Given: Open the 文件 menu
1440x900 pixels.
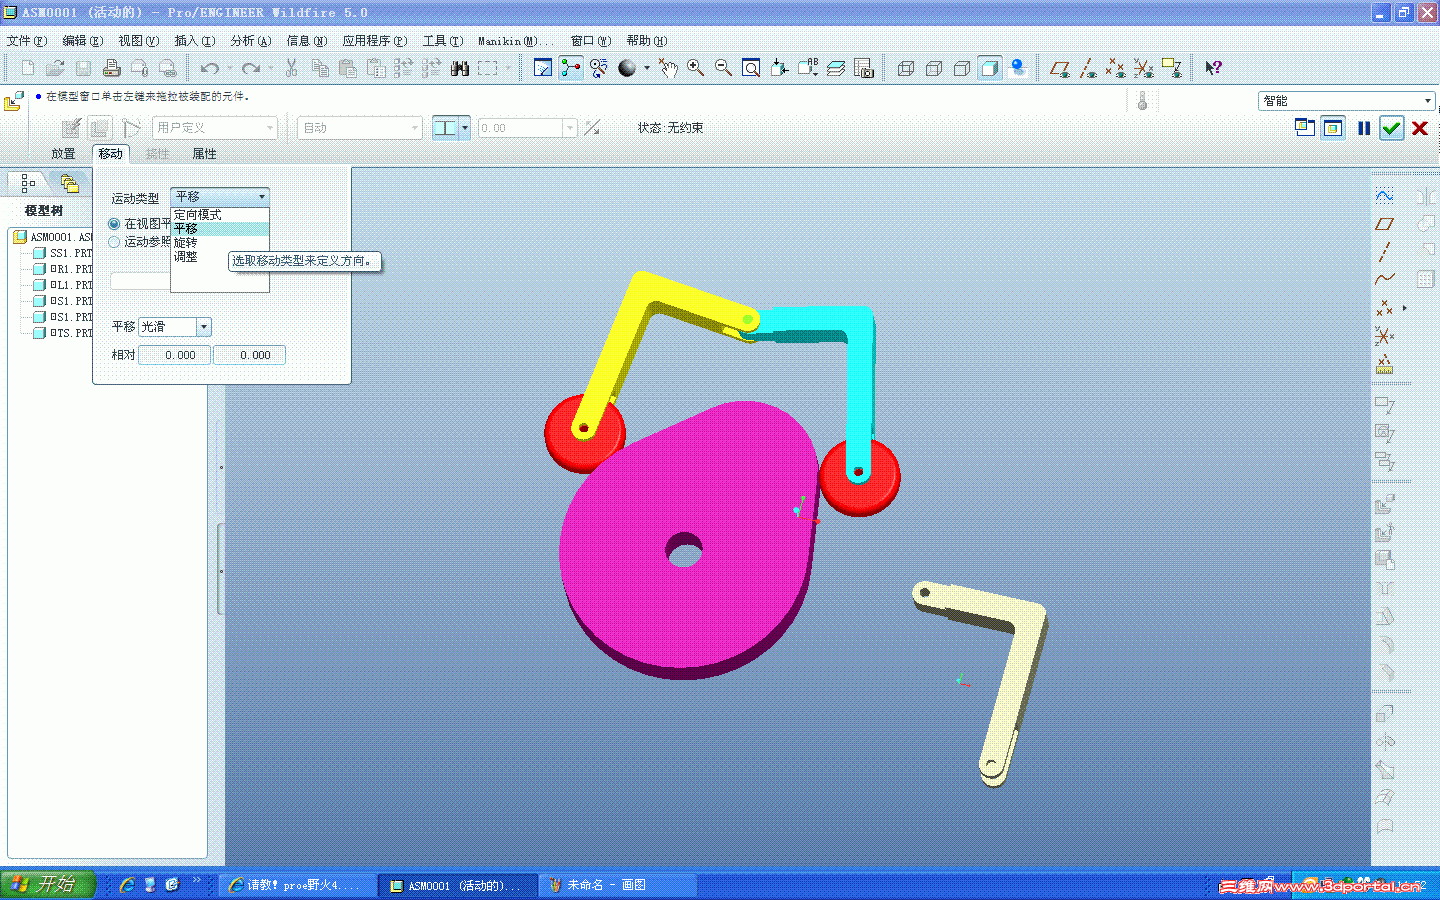Looking at the screenshot, I should [x=27, y=41].
